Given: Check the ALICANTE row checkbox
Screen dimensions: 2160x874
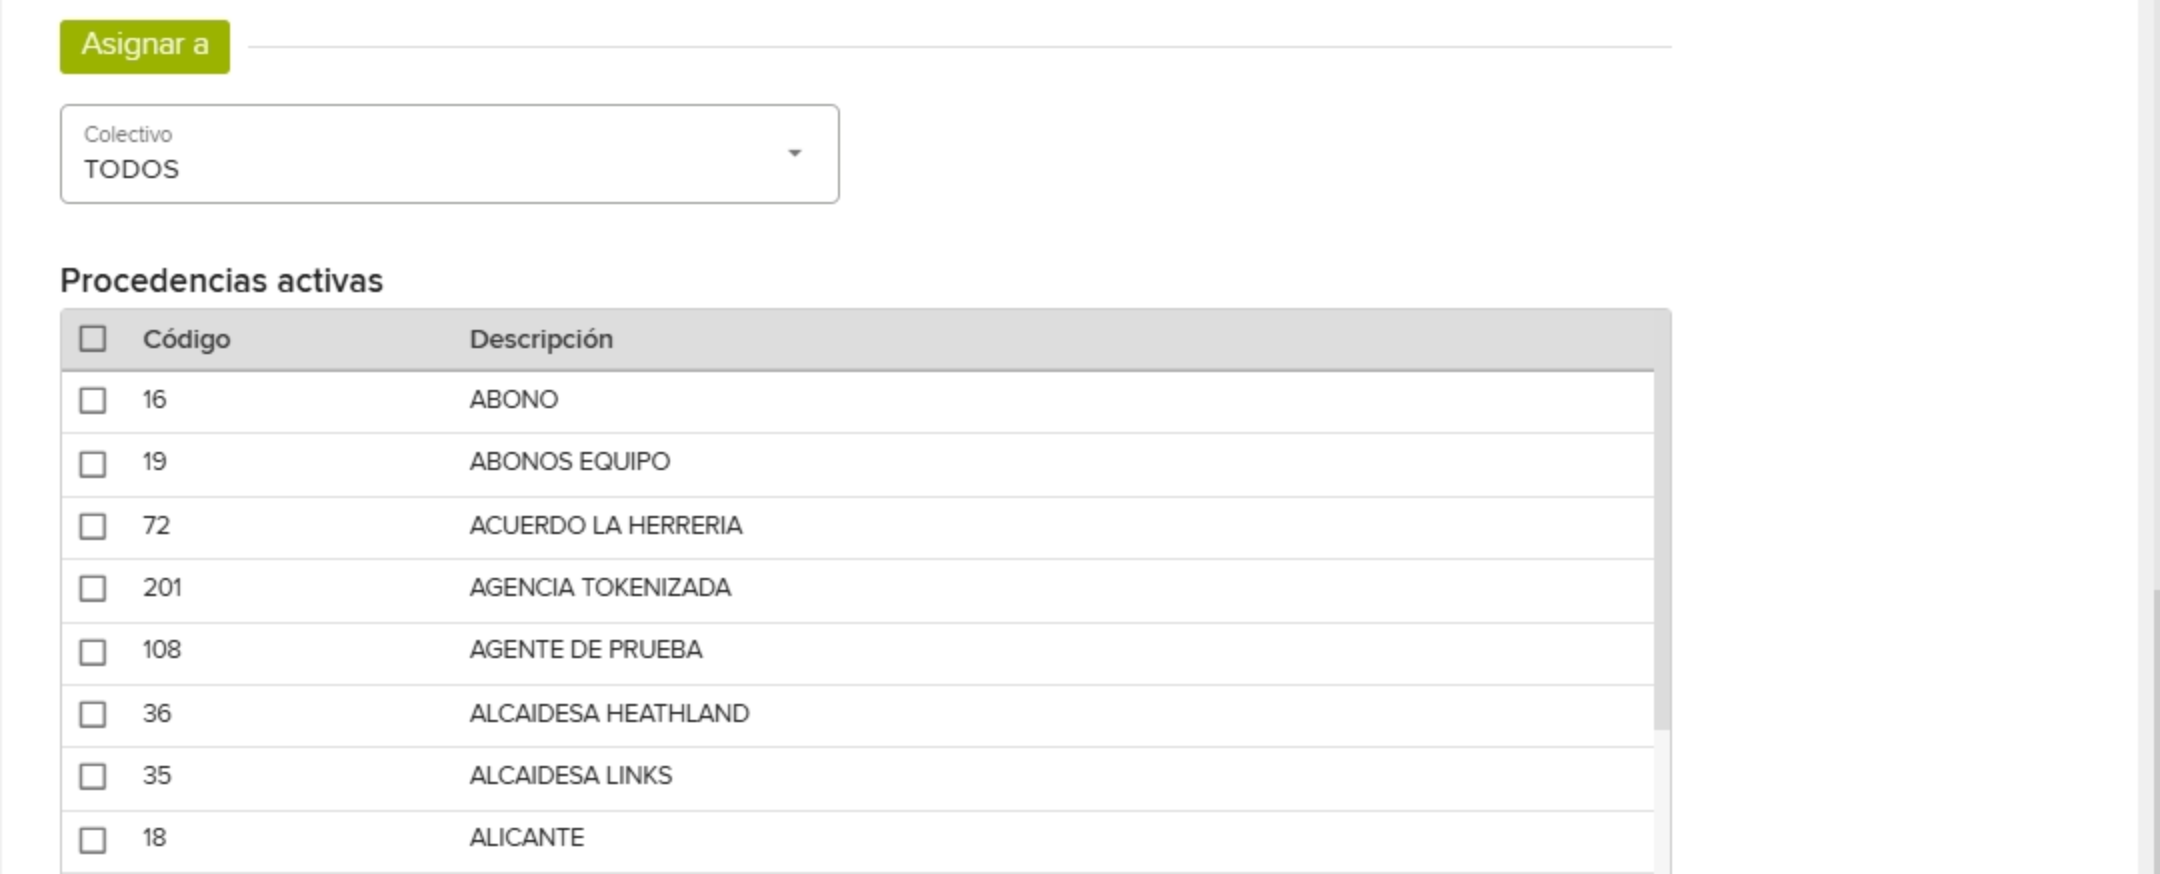Looking at the screenshot, I should [93, 839].
